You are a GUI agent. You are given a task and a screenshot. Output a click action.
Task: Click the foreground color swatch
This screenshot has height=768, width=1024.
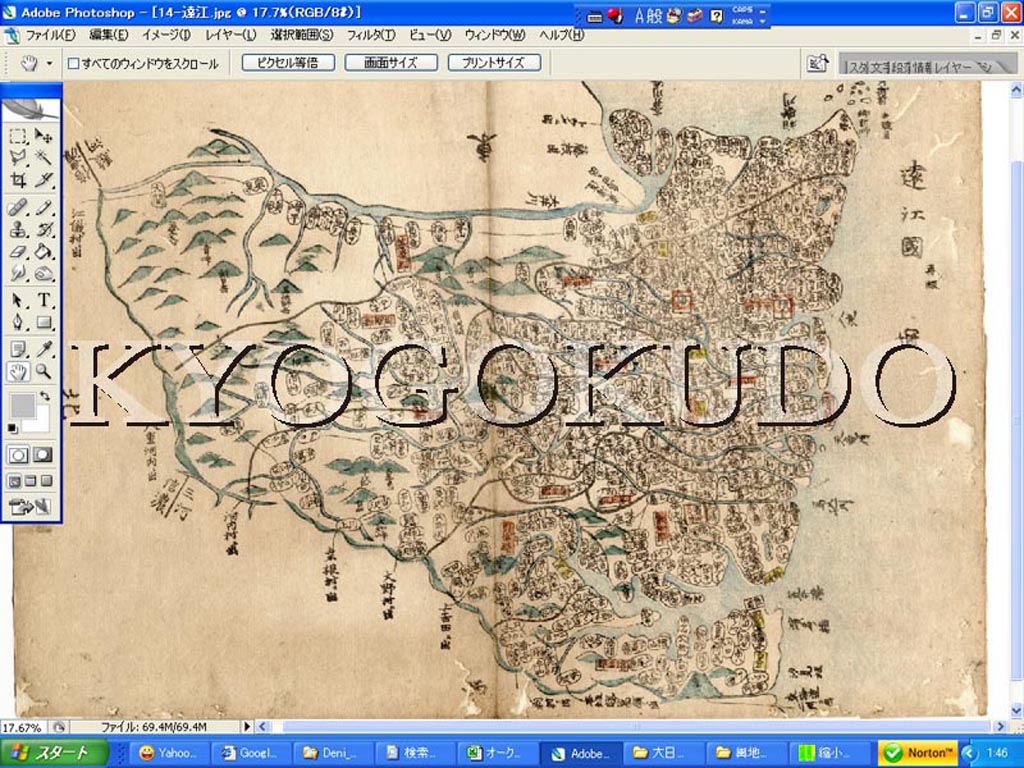[22, 406]
